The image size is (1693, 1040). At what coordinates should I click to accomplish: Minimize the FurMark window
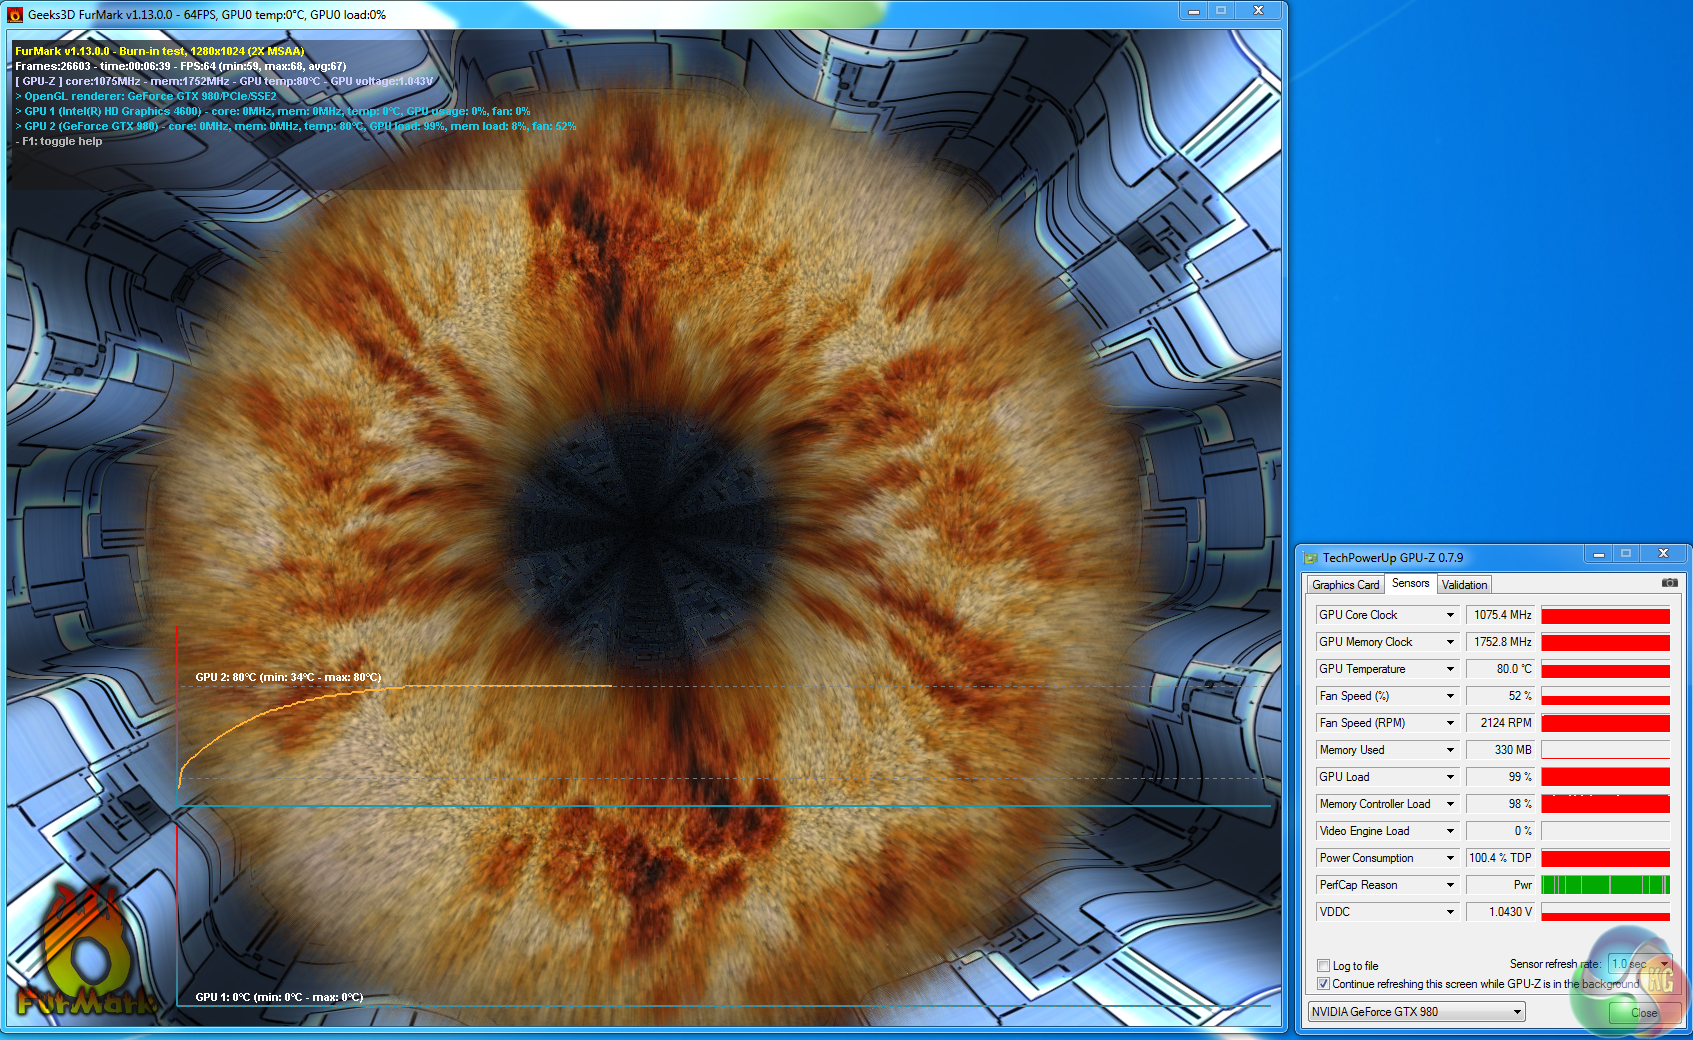(1193, 11)
